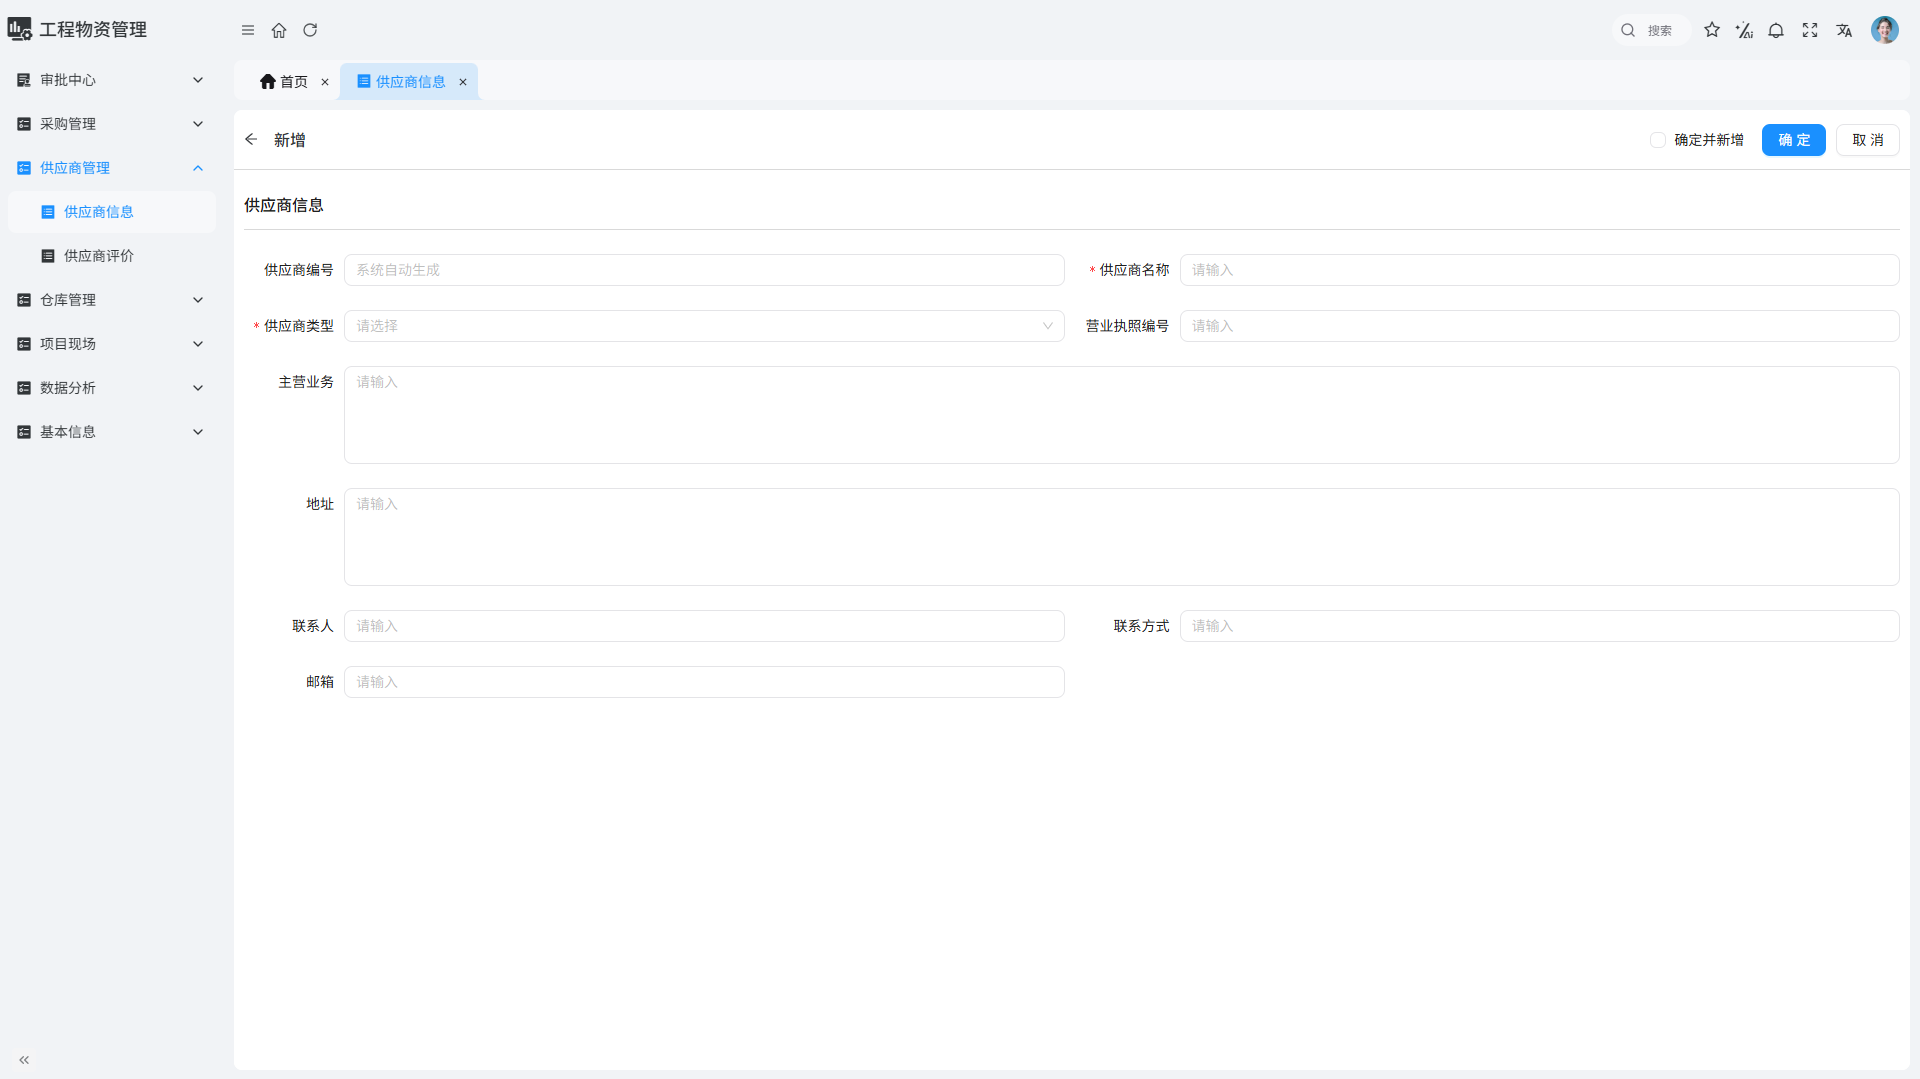1920x1079 pixels.
Task: Click the 仓库管理 menu icon
Action: point(24,300)
